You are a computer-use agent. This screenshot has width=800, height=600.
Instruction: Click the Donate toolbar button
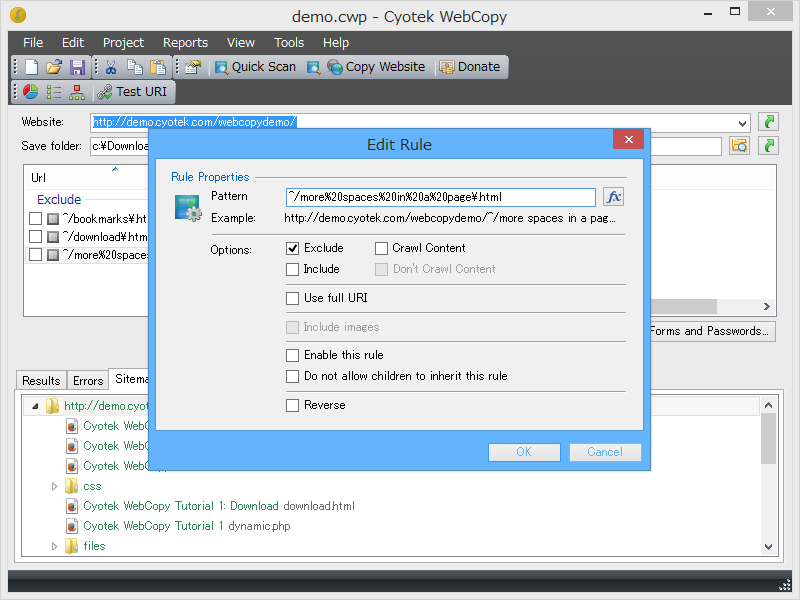(x=470, y=67)
